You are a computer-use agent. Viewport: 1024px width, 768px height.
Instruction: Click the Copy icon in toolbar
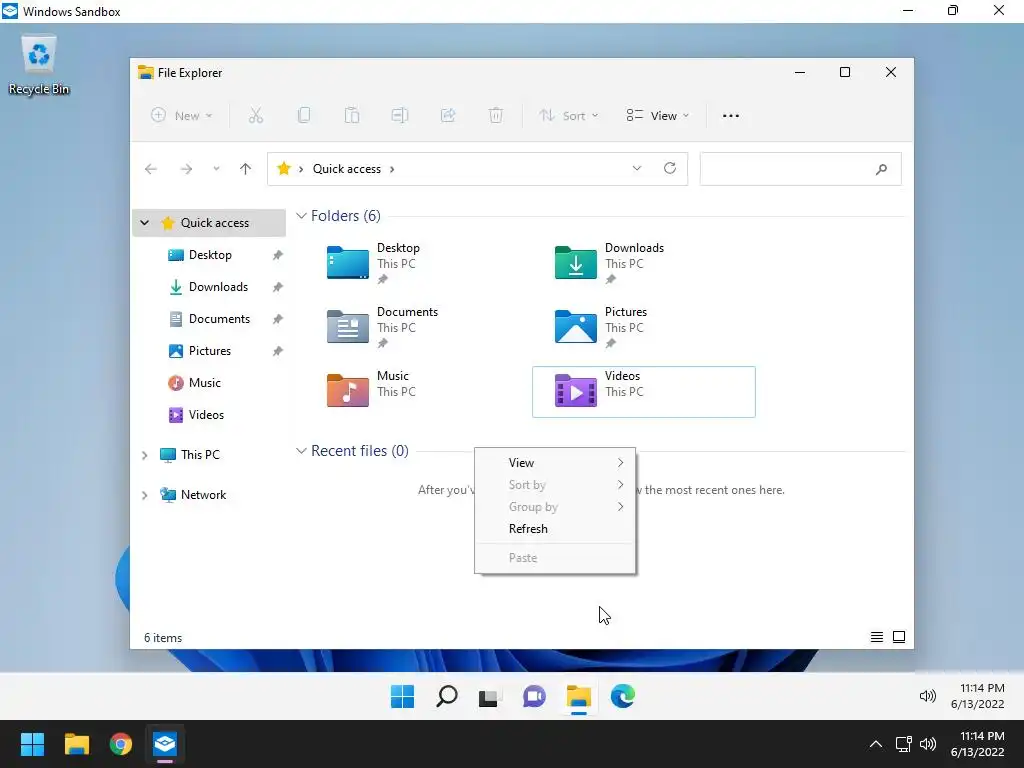point(304,116)
